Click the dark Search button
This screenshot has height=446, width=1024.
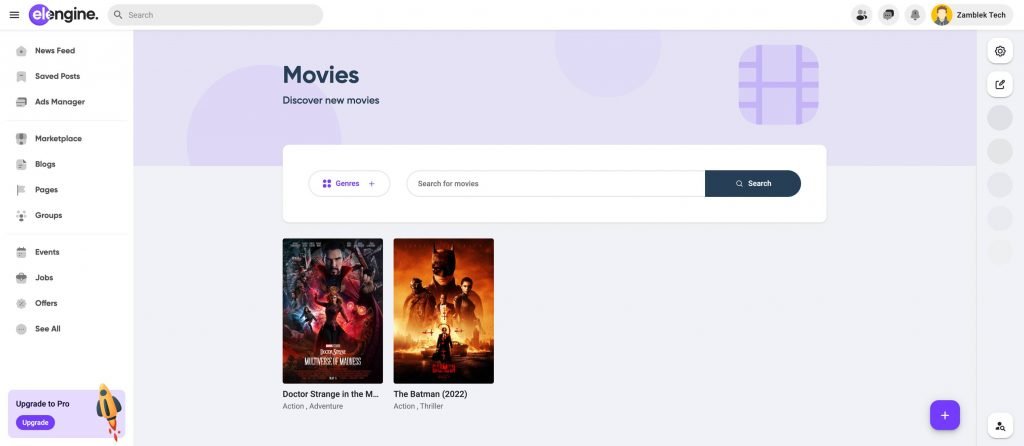(x=753, y=183)
